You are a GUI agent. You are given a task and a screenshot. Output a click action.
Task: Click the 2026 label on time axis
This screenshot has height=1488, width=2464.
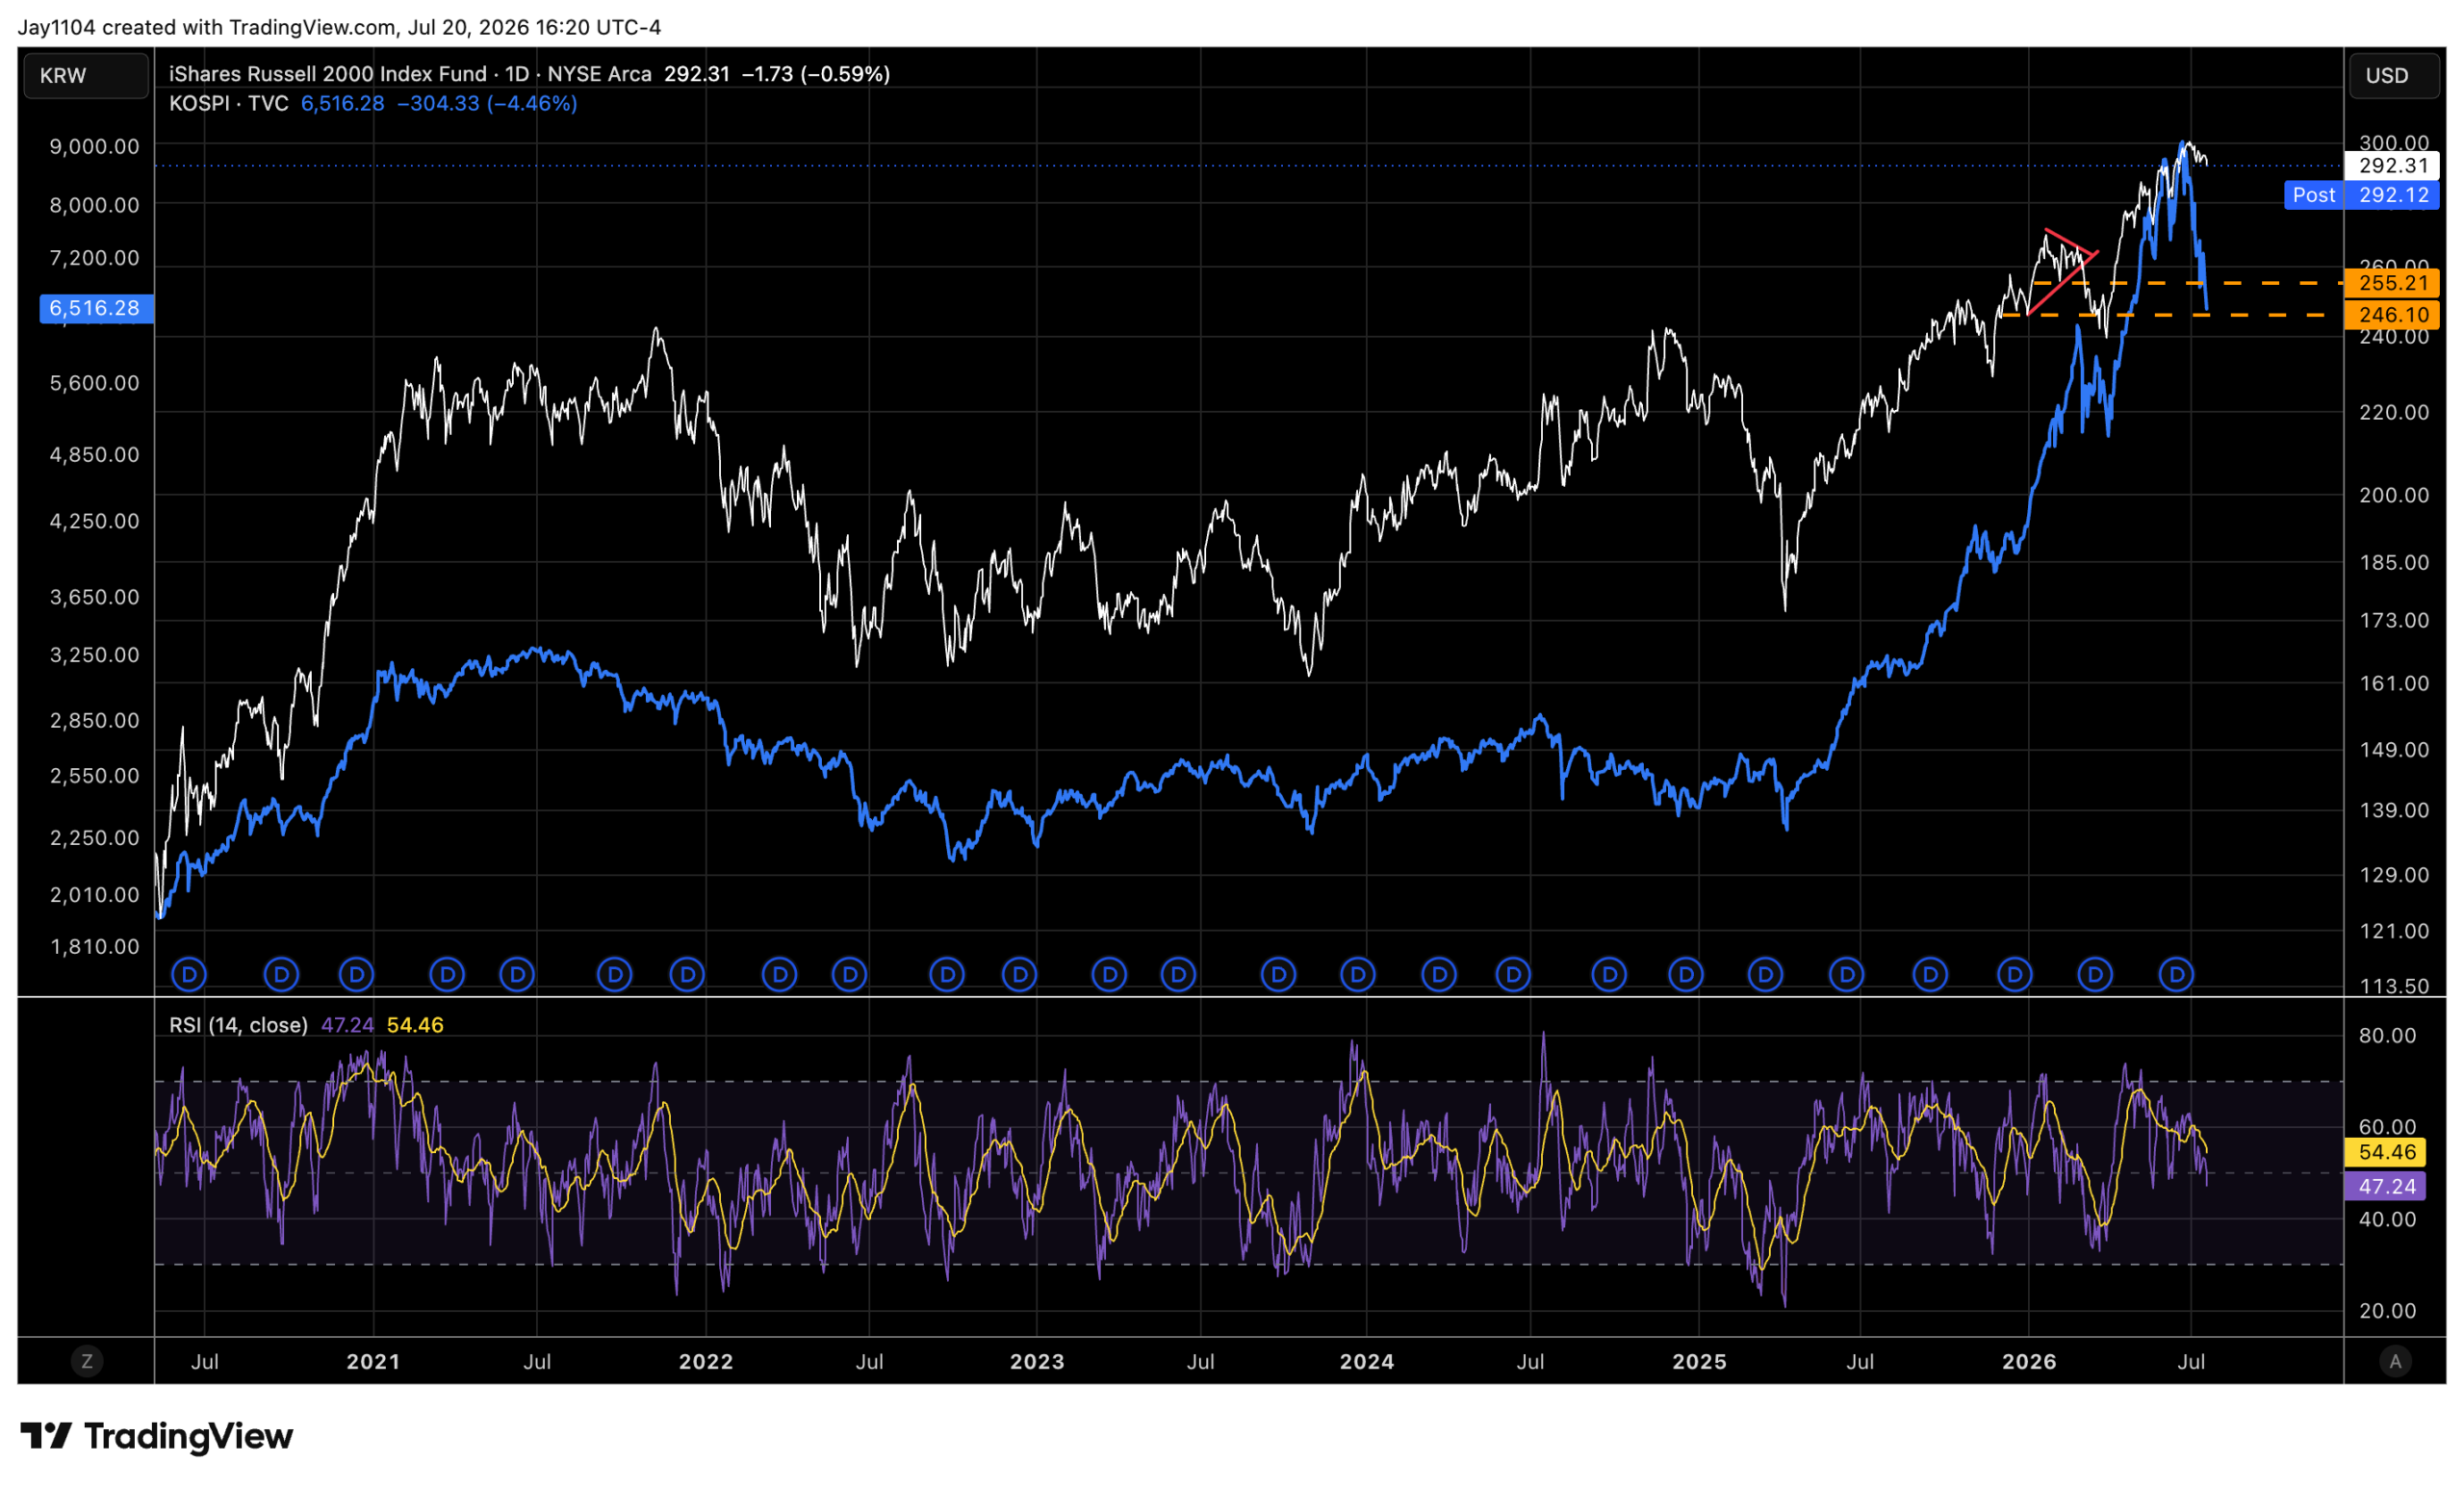click(x=2029, y=1362)
